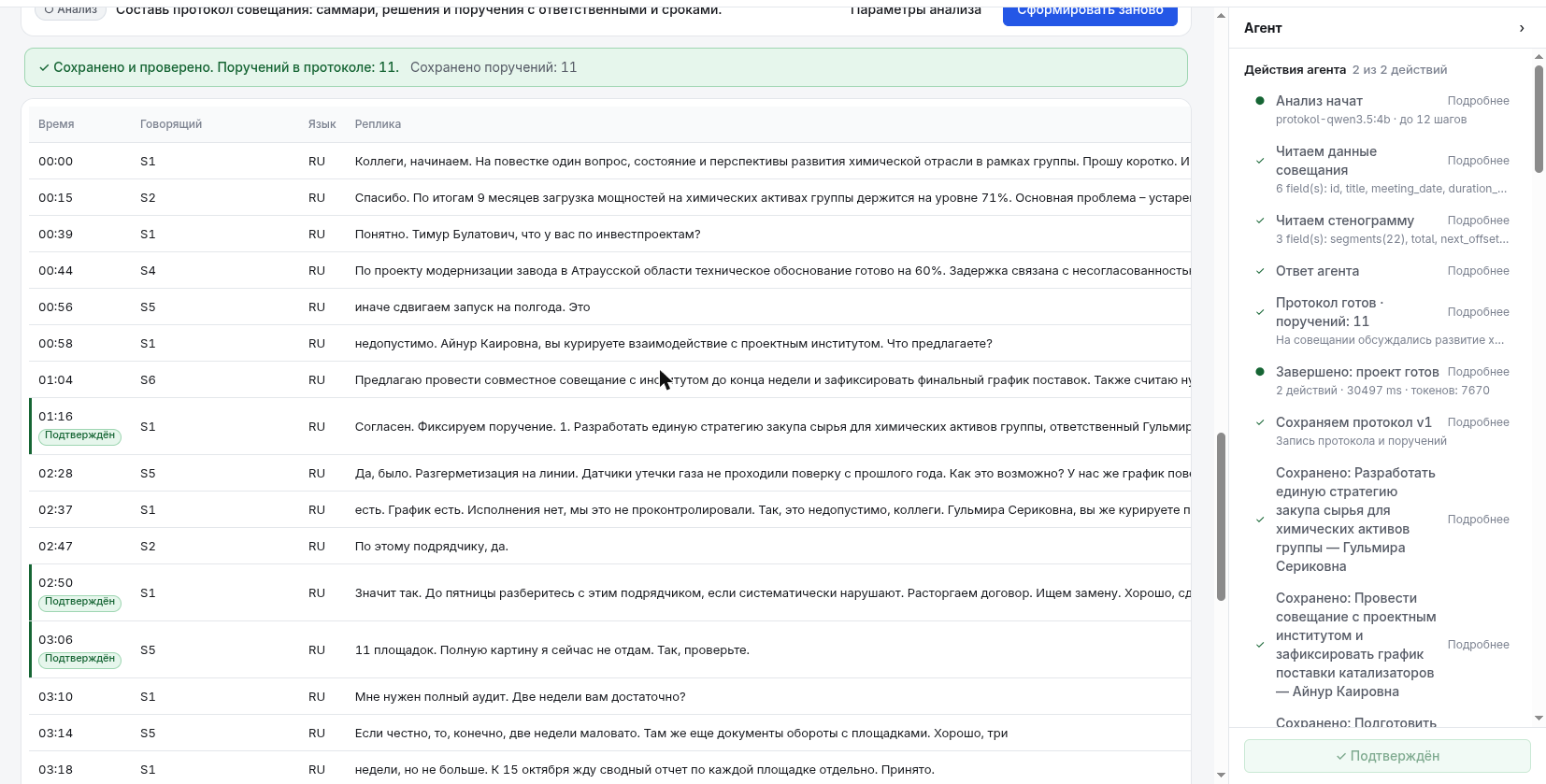Viewport: 1546px width, 784px height.
Task: Click the transcript's vertical scrollbar thumb
Action: [1221, 516]
